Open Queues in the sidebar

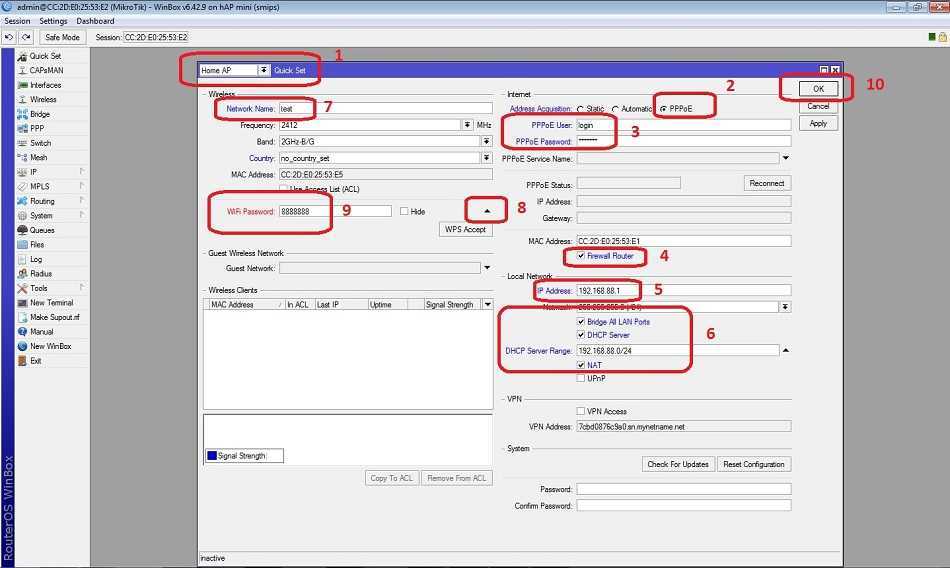click(x=42, y=230)
